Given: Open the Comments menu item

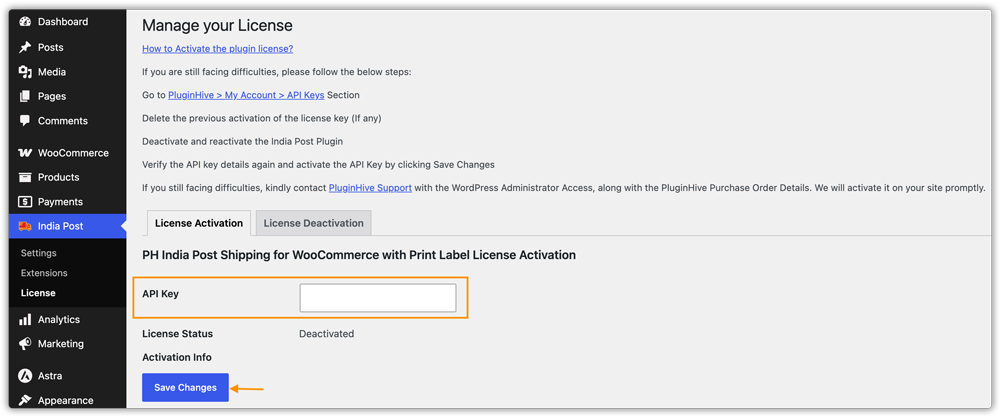Looking at the screenshot, I should tap(68, 121).
